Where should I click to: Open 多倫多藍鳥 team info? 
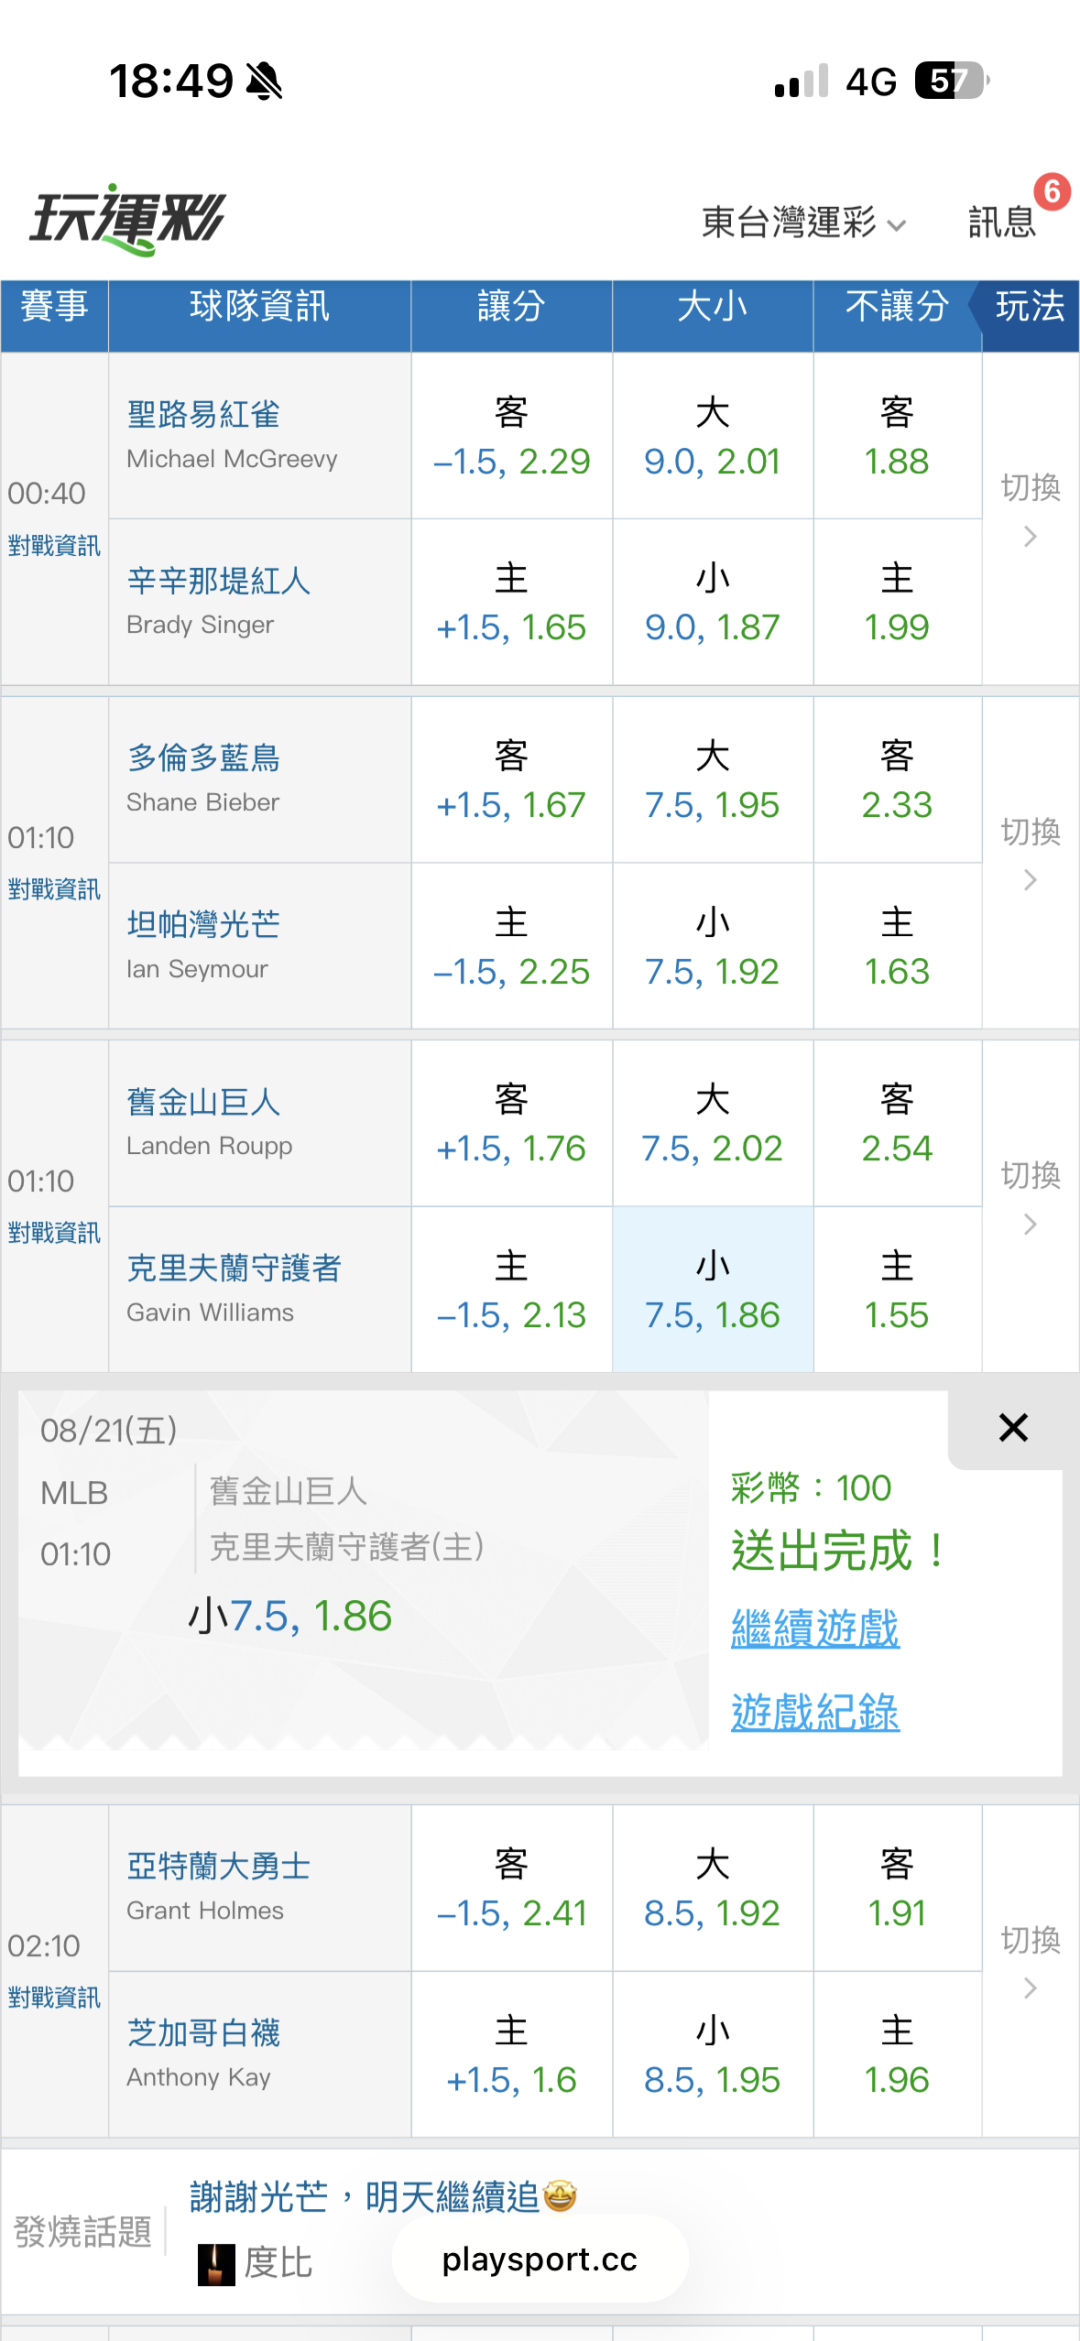(x=203, y=758)
